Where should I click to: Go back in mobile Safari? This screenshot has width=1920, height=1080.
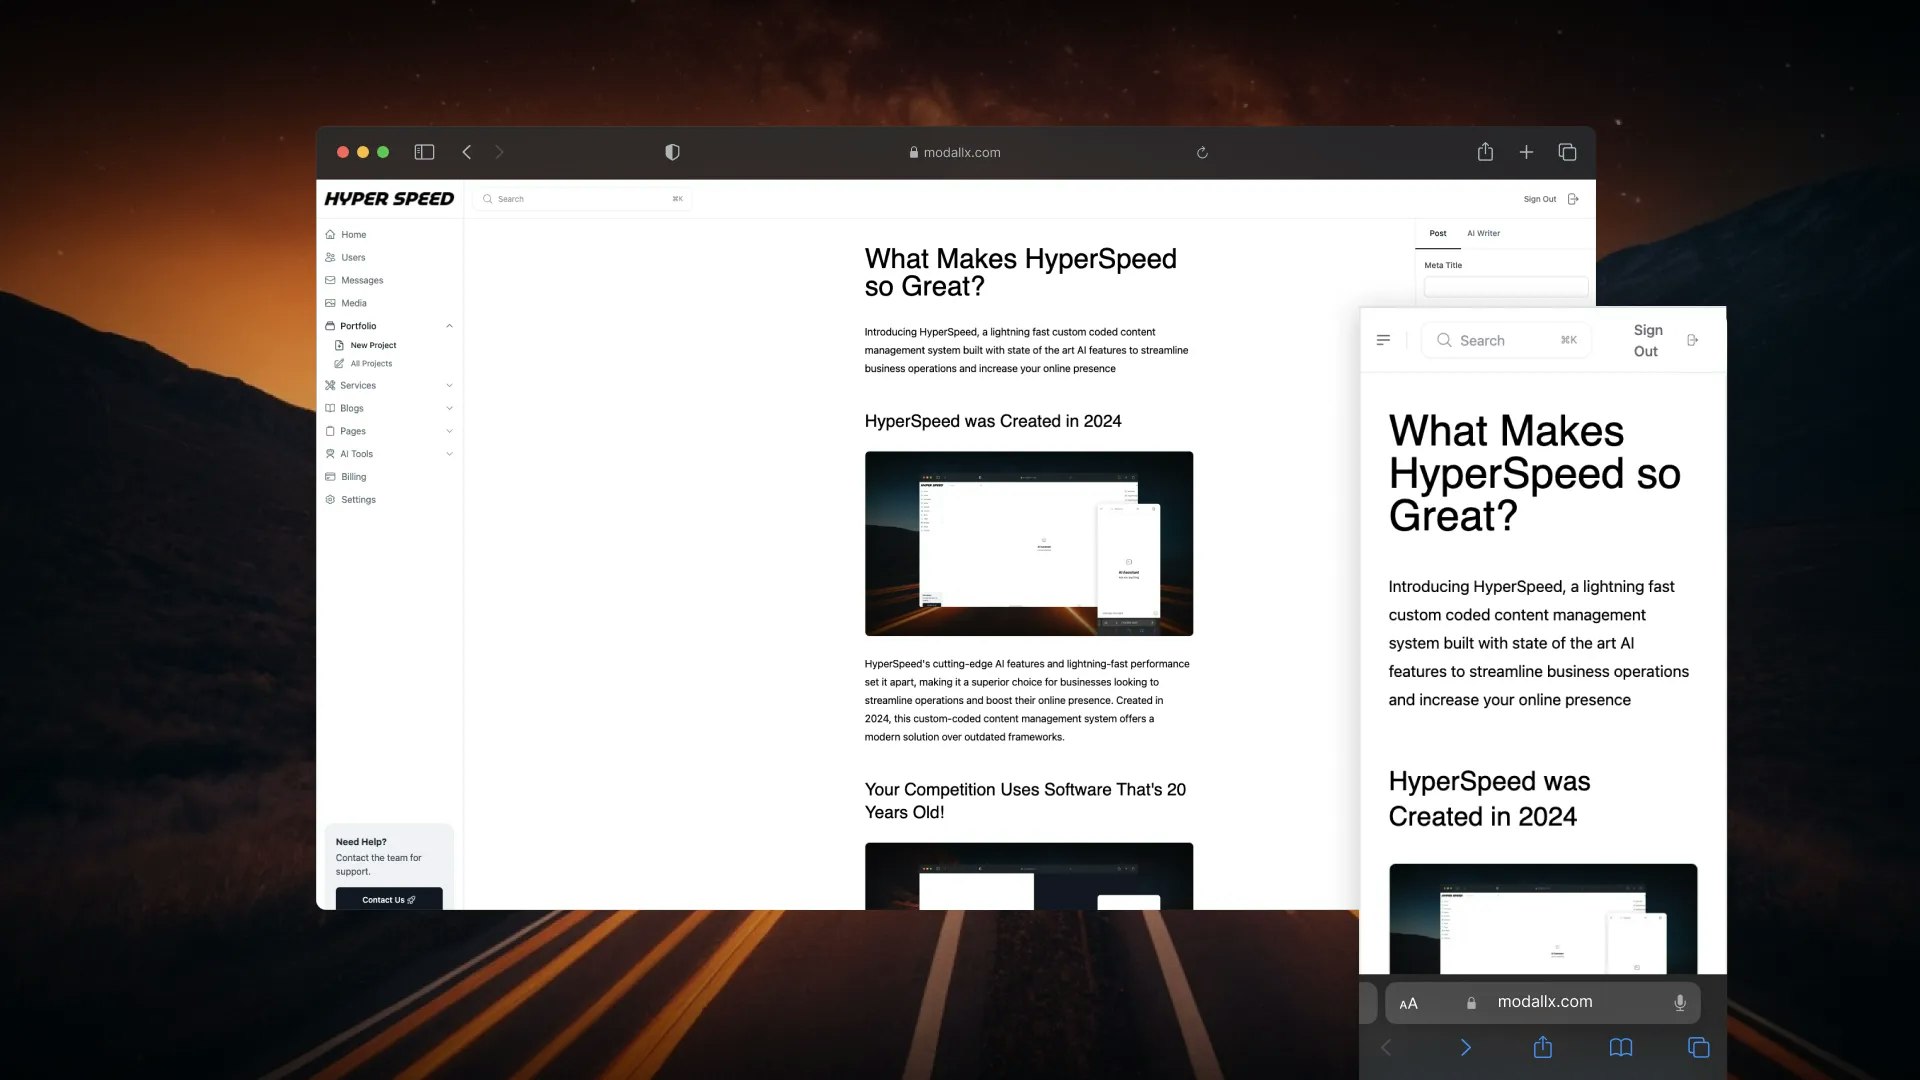point(1386,1047)
